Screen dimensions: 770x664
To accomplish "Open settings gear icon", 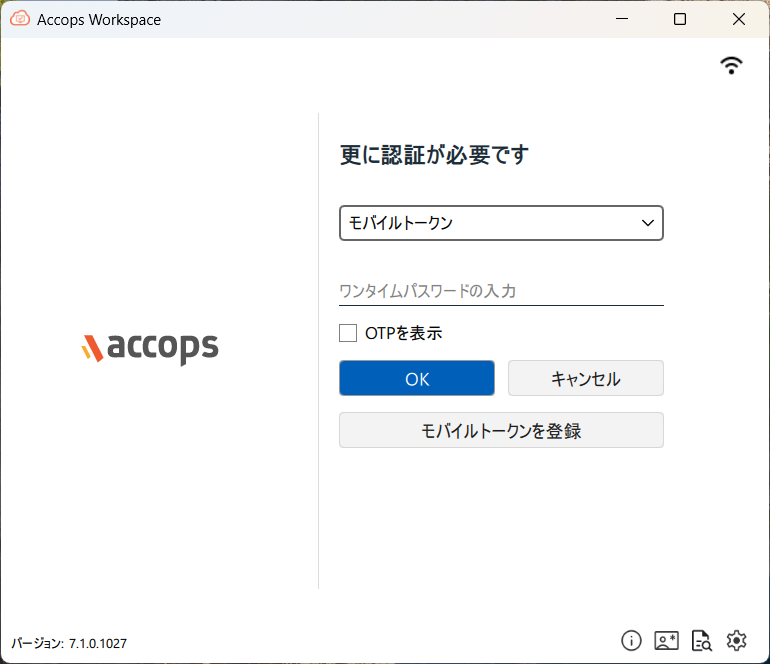I will coord(737,640).
